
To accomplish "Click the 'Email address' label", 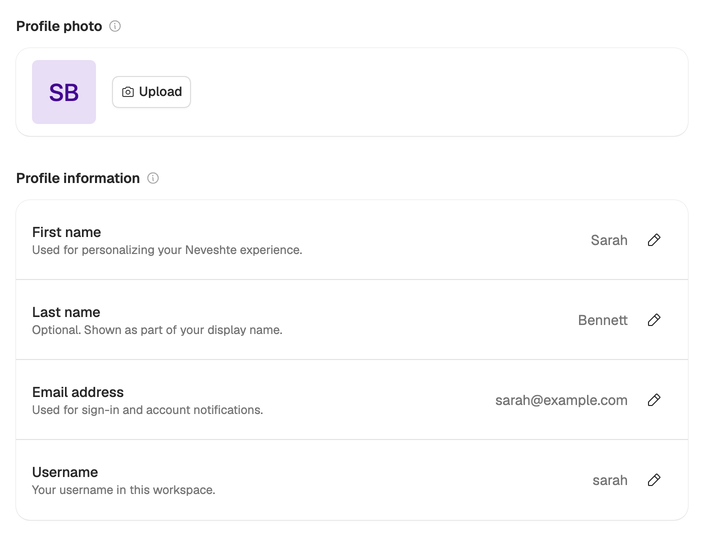I will tap(78, 392).
